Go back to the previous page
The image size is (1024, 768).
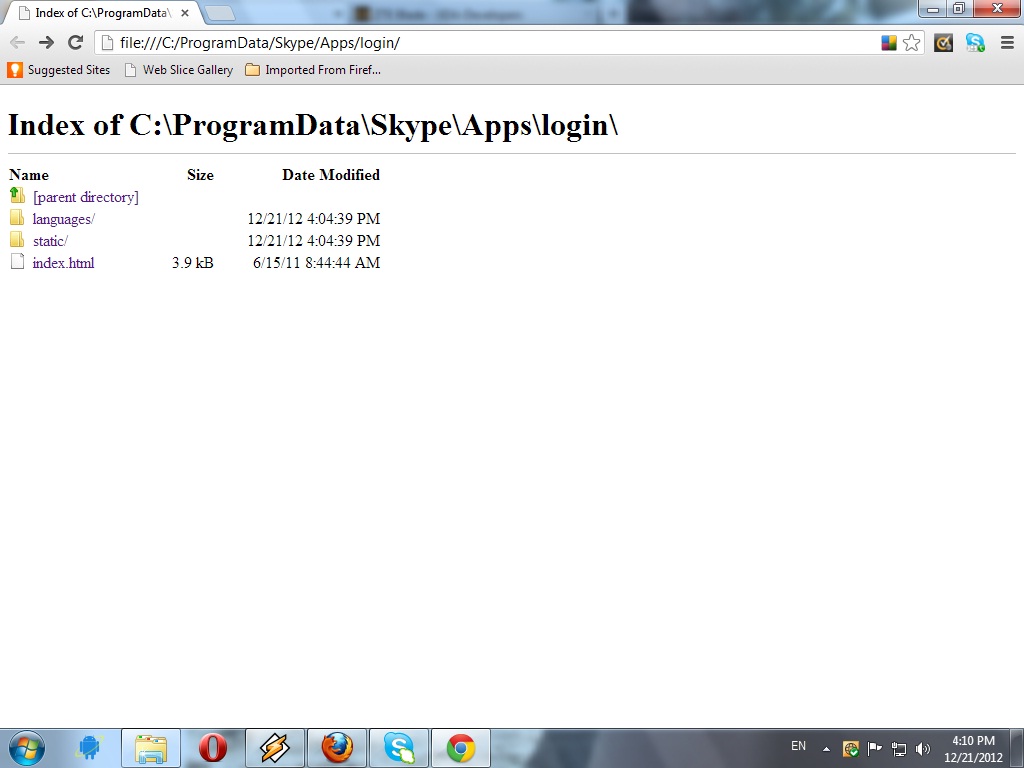tap(18, 42)
